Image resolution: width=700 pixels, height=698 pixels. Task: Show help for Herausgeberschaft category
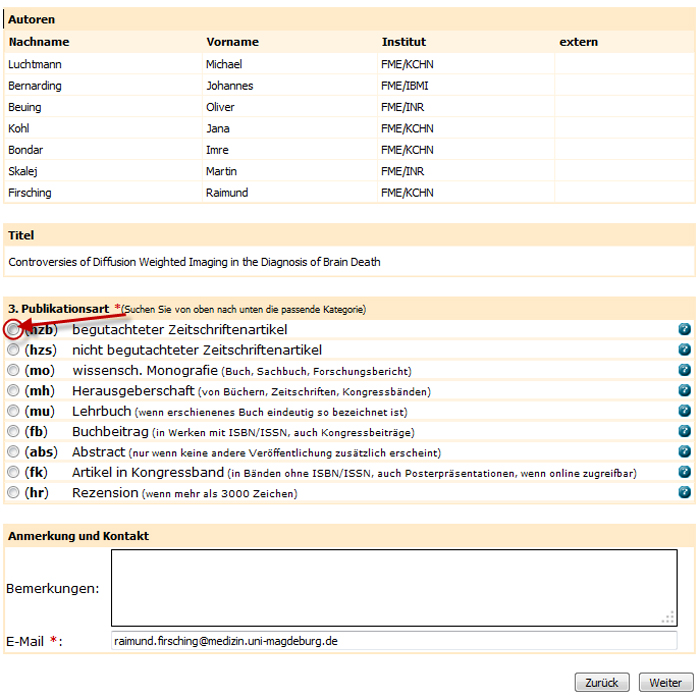coord(685,391)
